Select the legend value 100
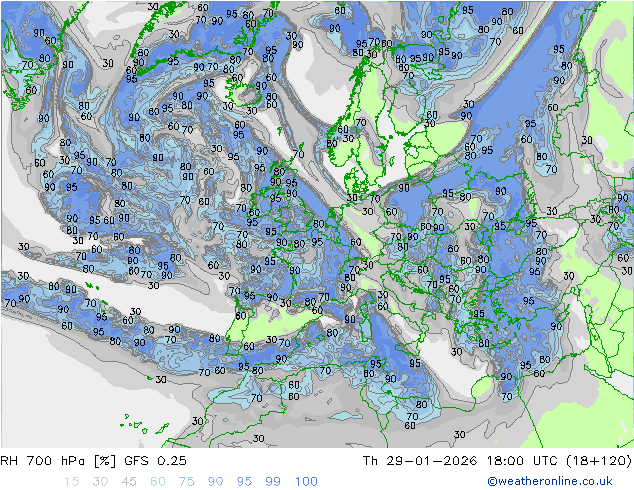Screen dimensions: 634x490 pos(306,482)
